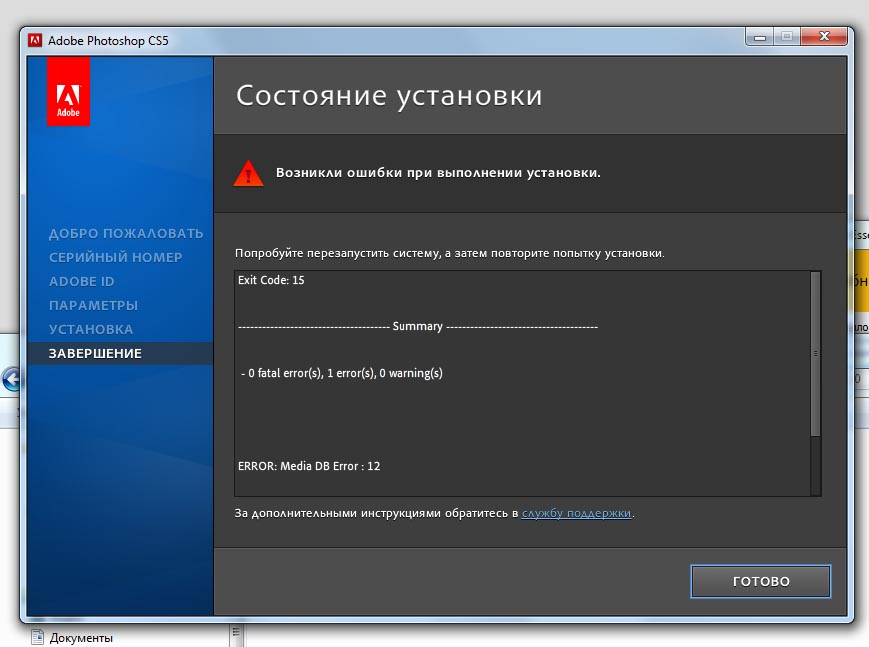Select the ADOBE ID step

point(81,282)
